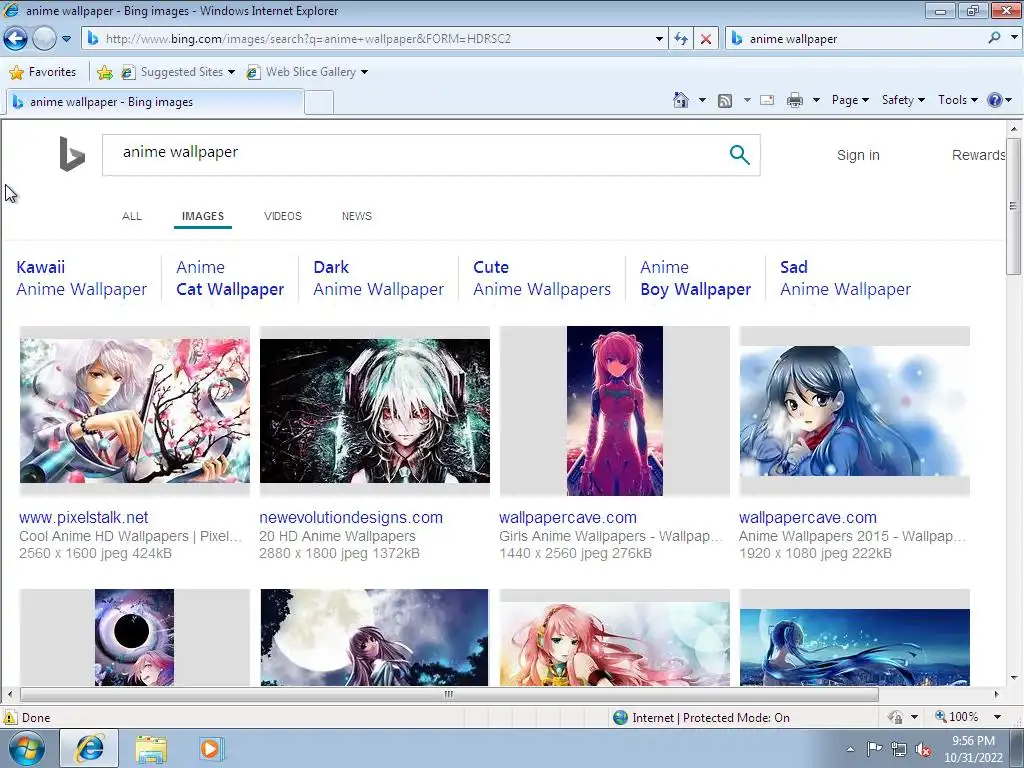Click the RSS Feeds icon
1024x768 pixels.
pyautogui.click(x=724, y=101)
